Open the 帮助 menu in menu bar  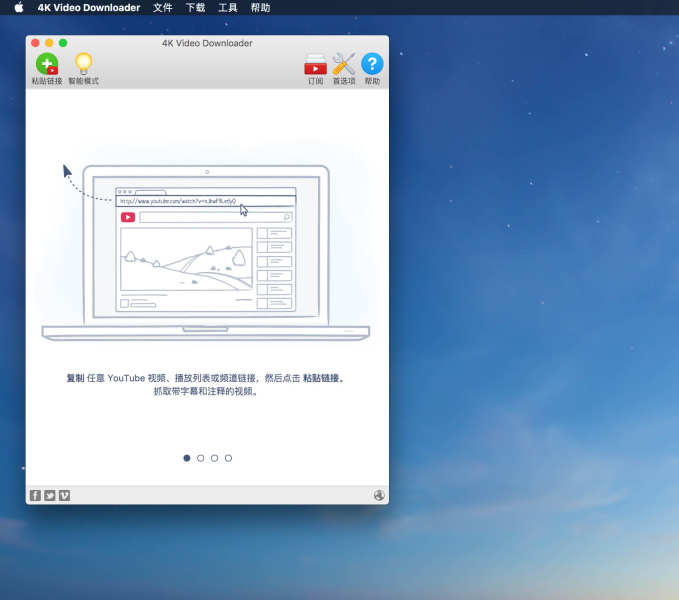[260, 7]
